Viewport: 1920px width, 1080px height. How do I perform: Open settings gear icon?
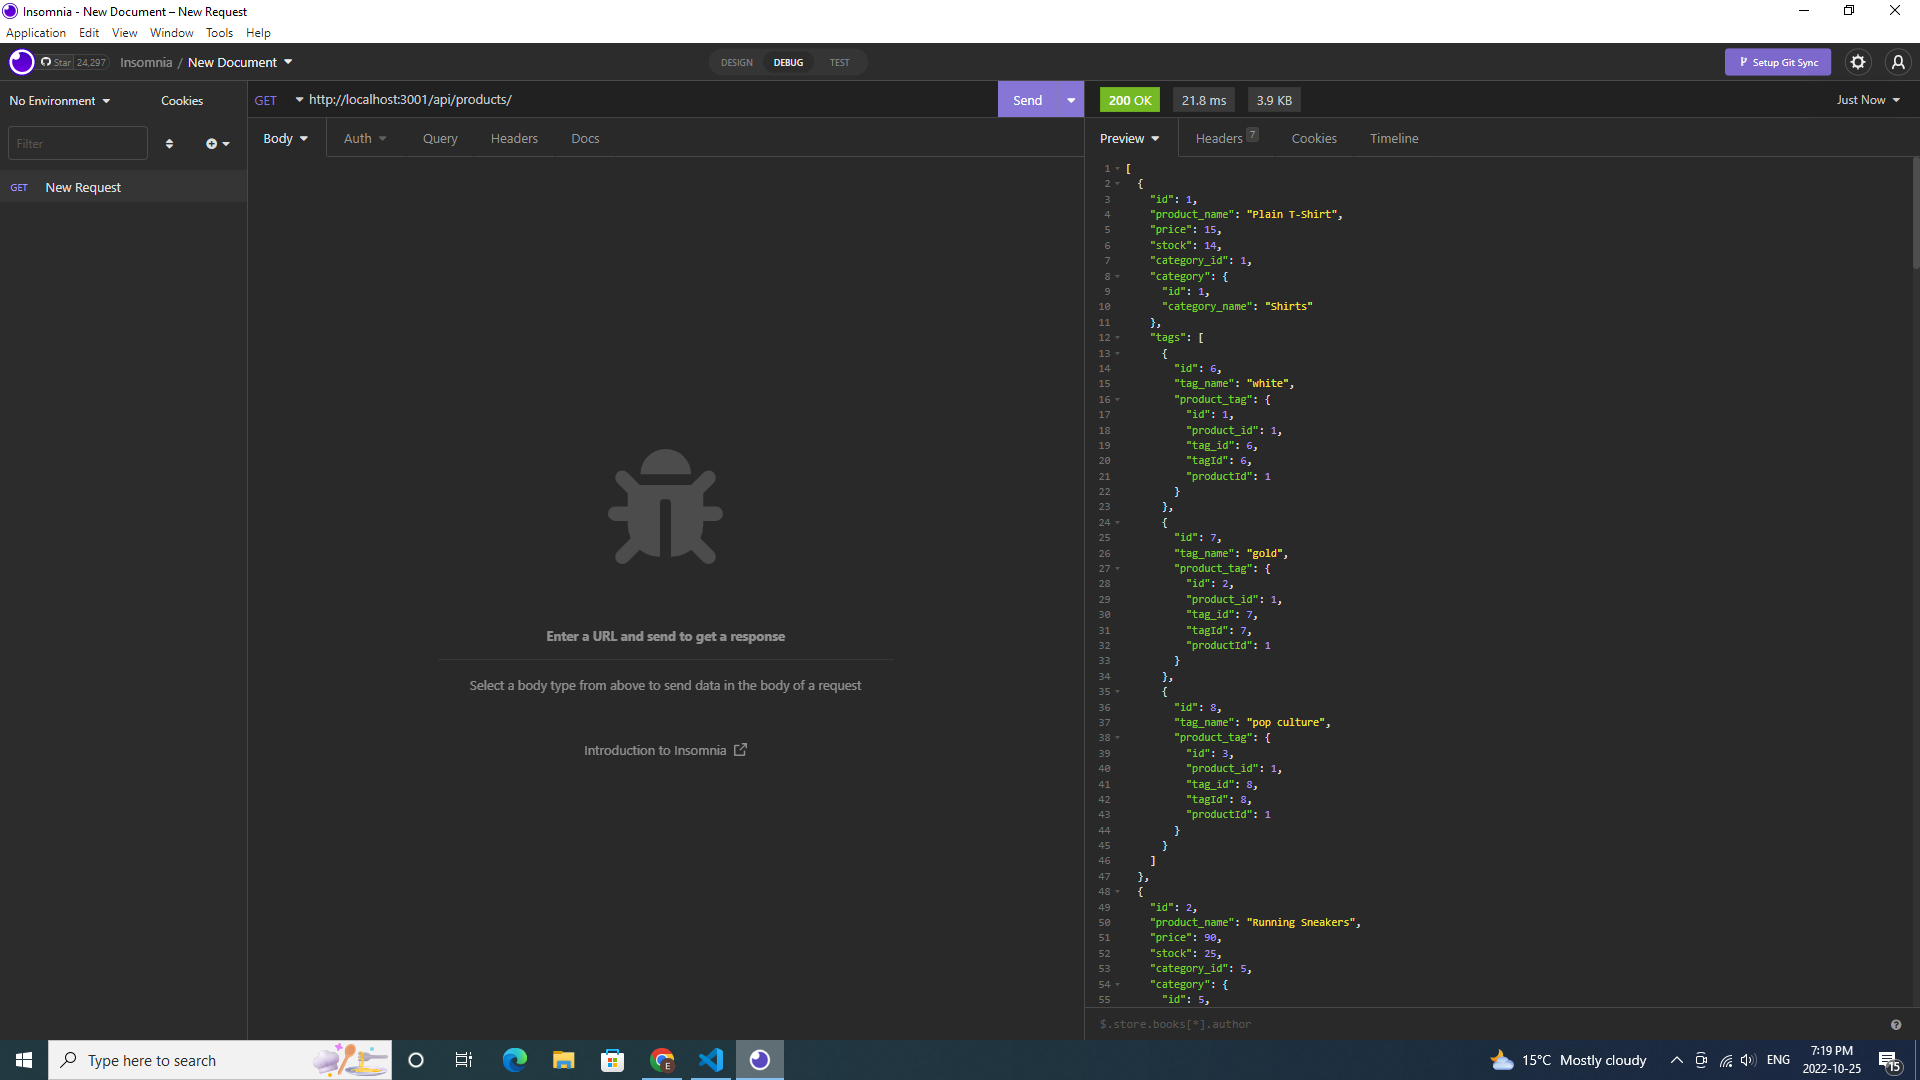[1858, 62]
